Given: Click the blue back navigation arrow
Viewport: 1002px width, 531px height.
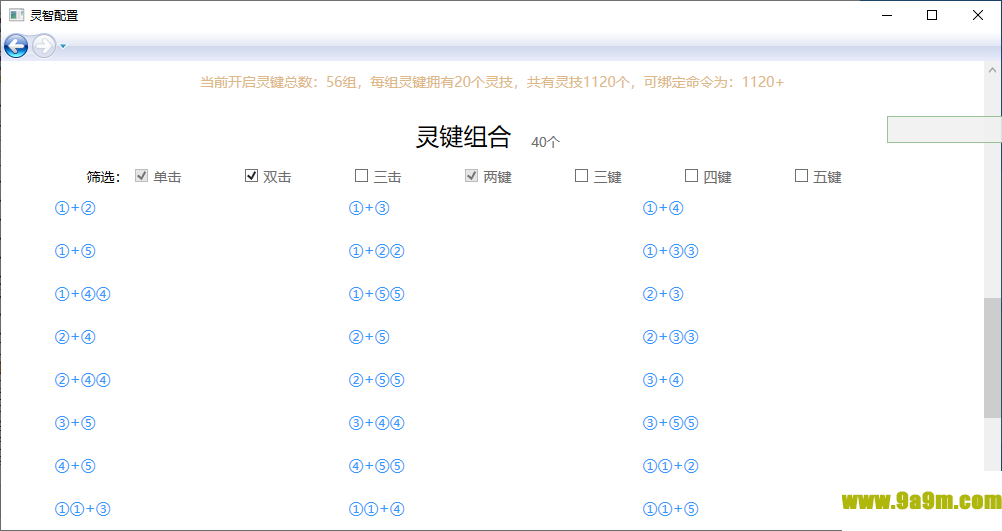Looking at the screenshot, I should pyautogui.click(x=16, y=46).
